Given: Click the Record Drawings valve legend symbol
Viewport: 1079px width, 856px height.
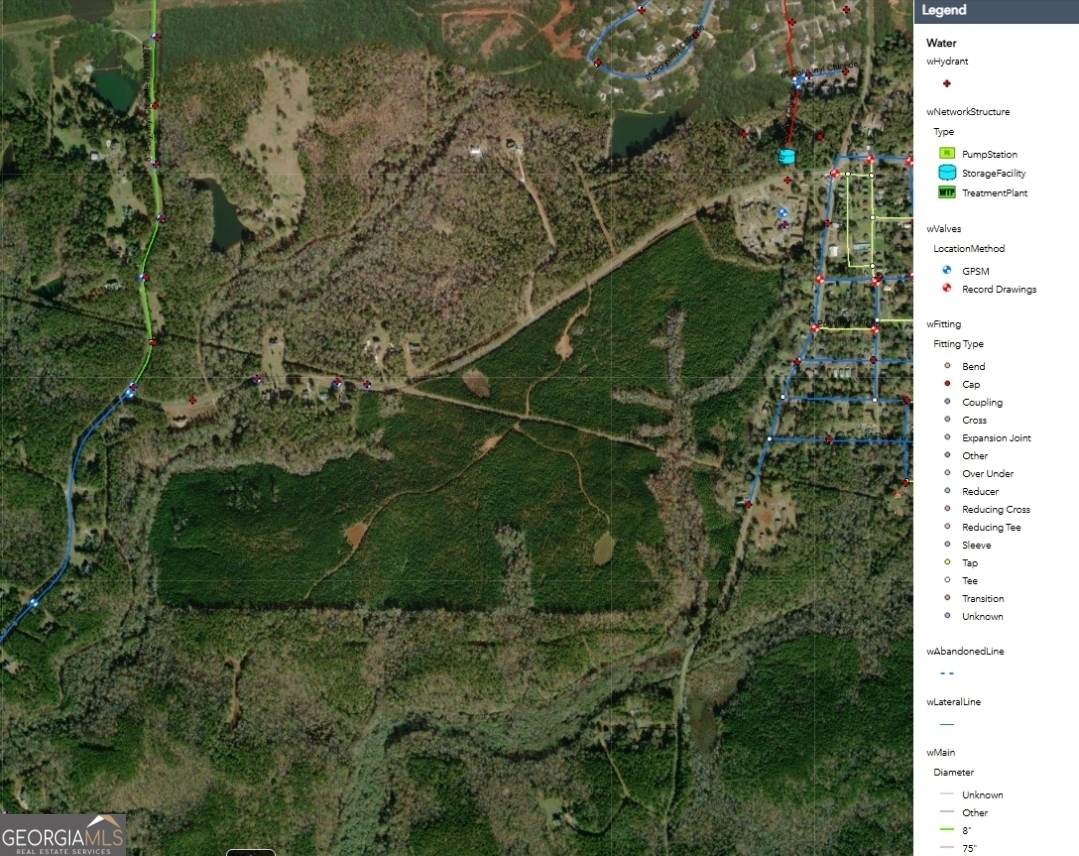Looking at the screenshot, I should tap(946, 289).
